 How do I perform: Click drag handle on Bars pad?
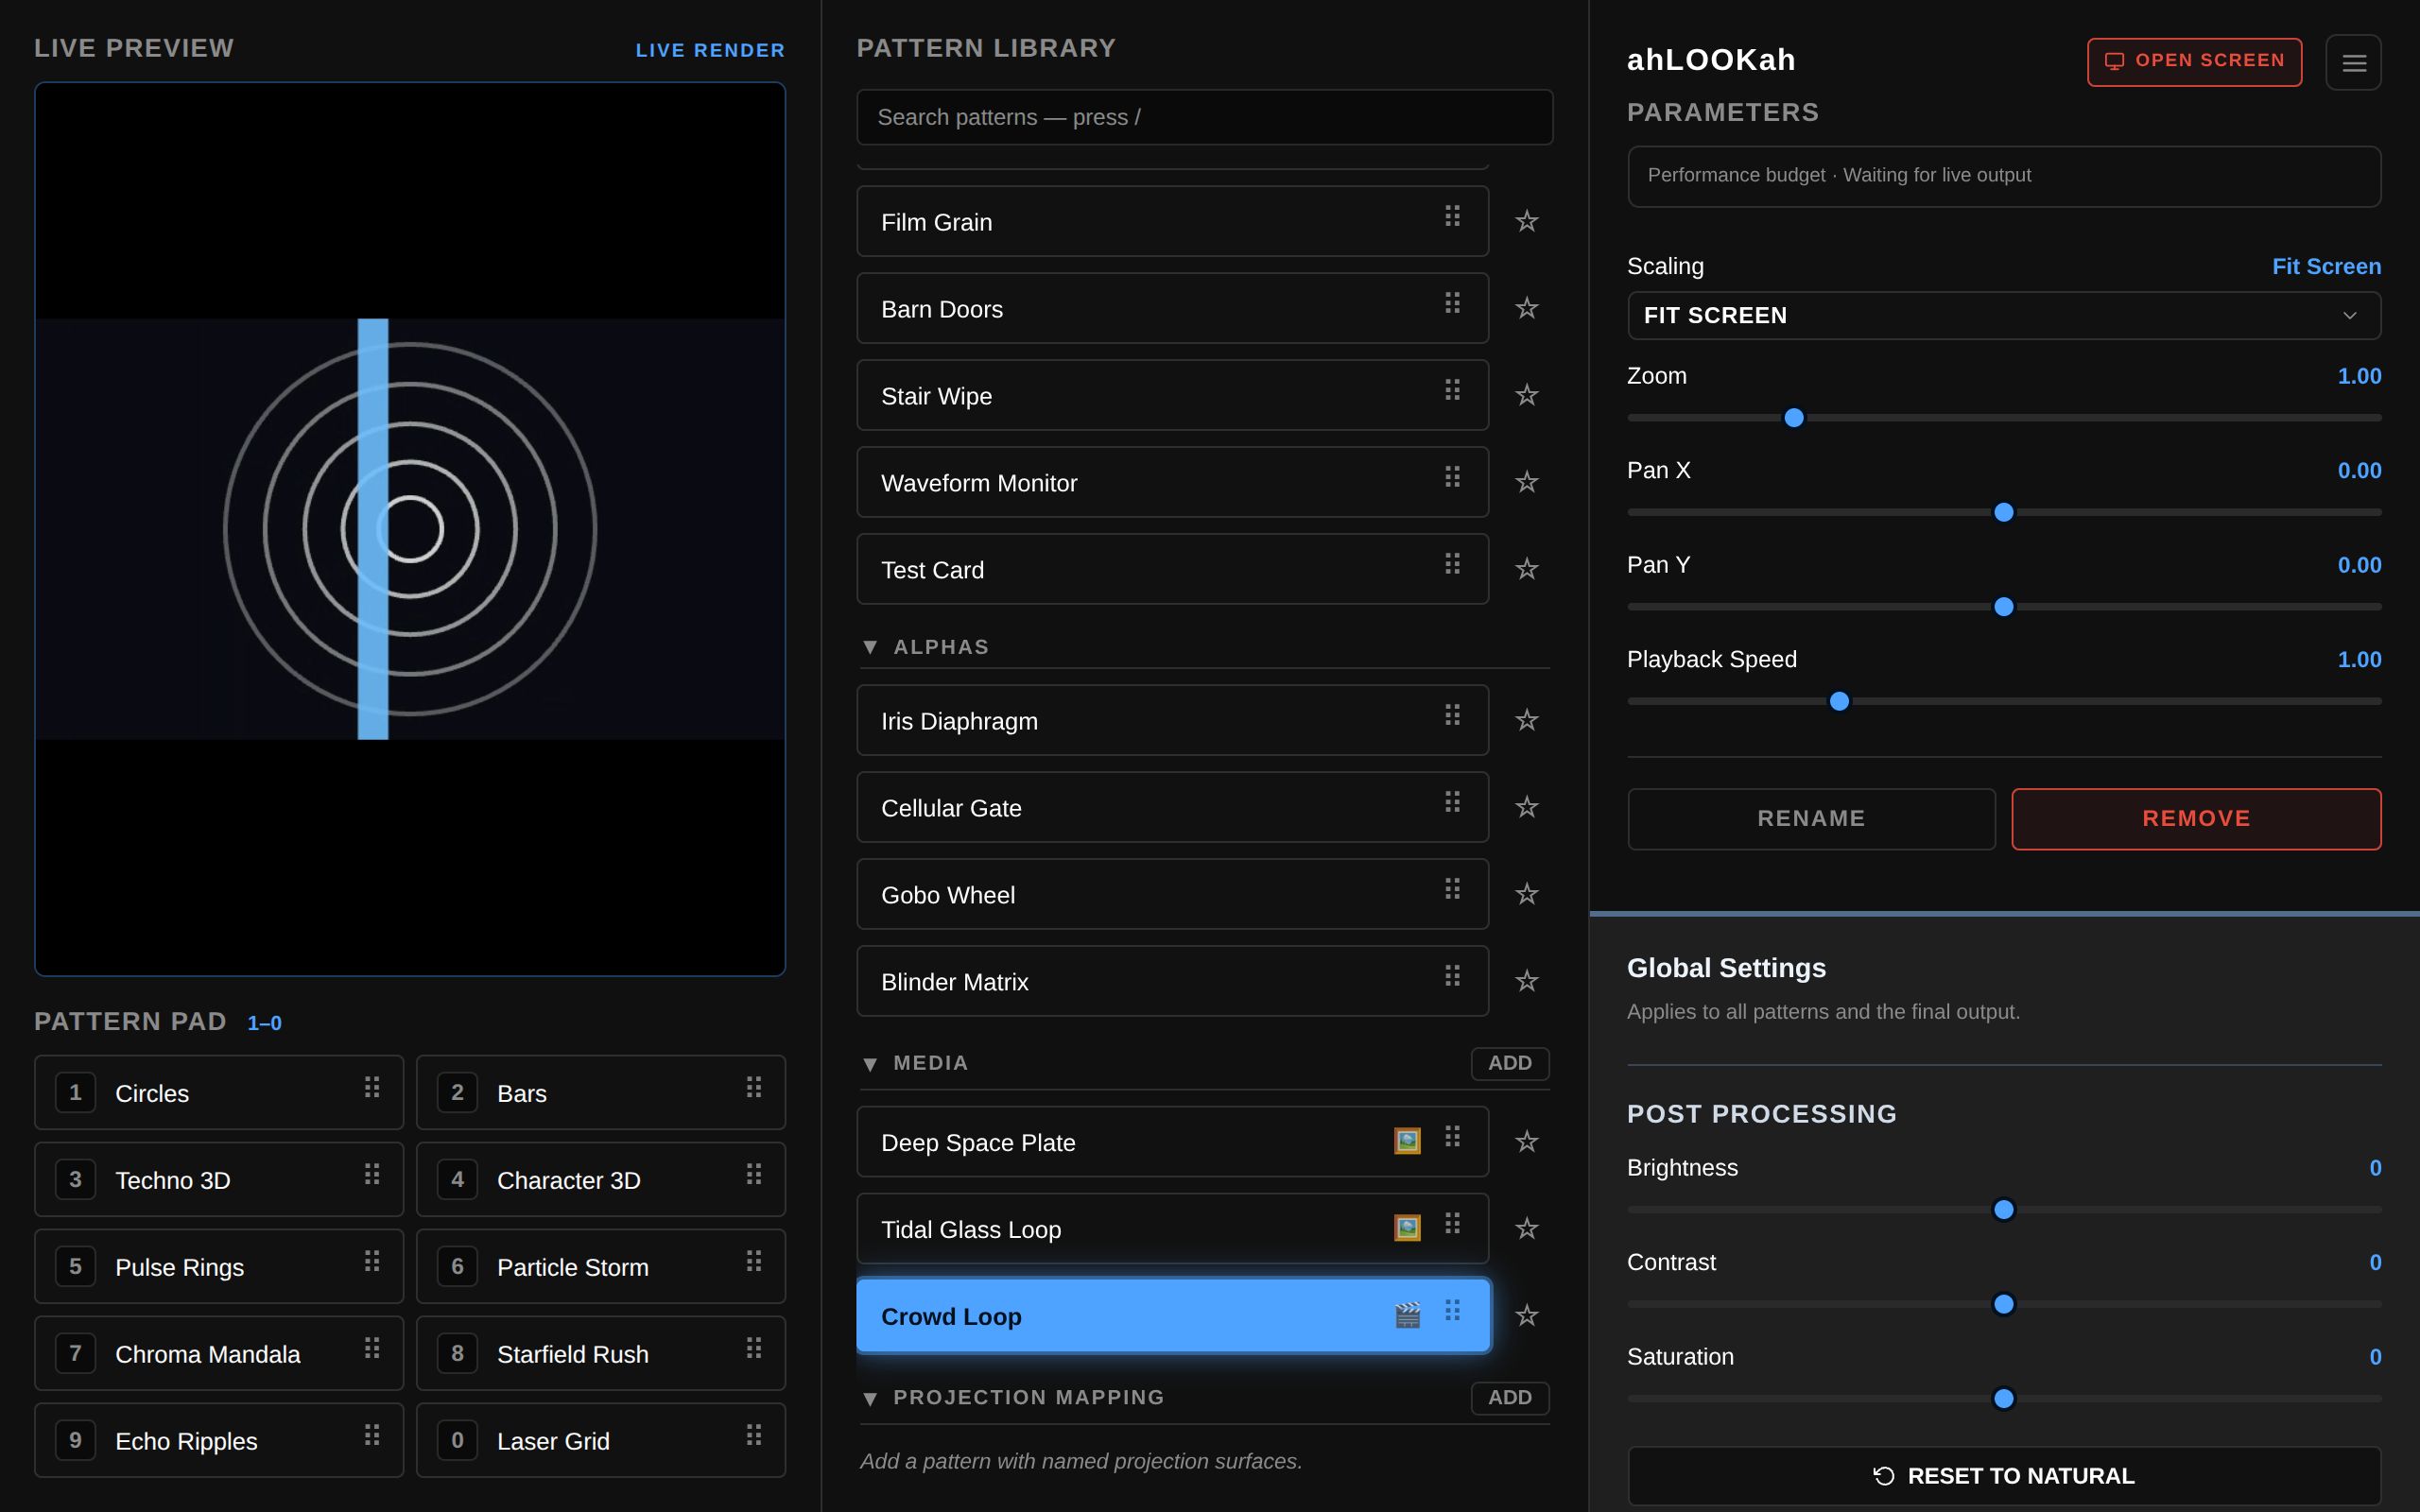click(754, 1087)
